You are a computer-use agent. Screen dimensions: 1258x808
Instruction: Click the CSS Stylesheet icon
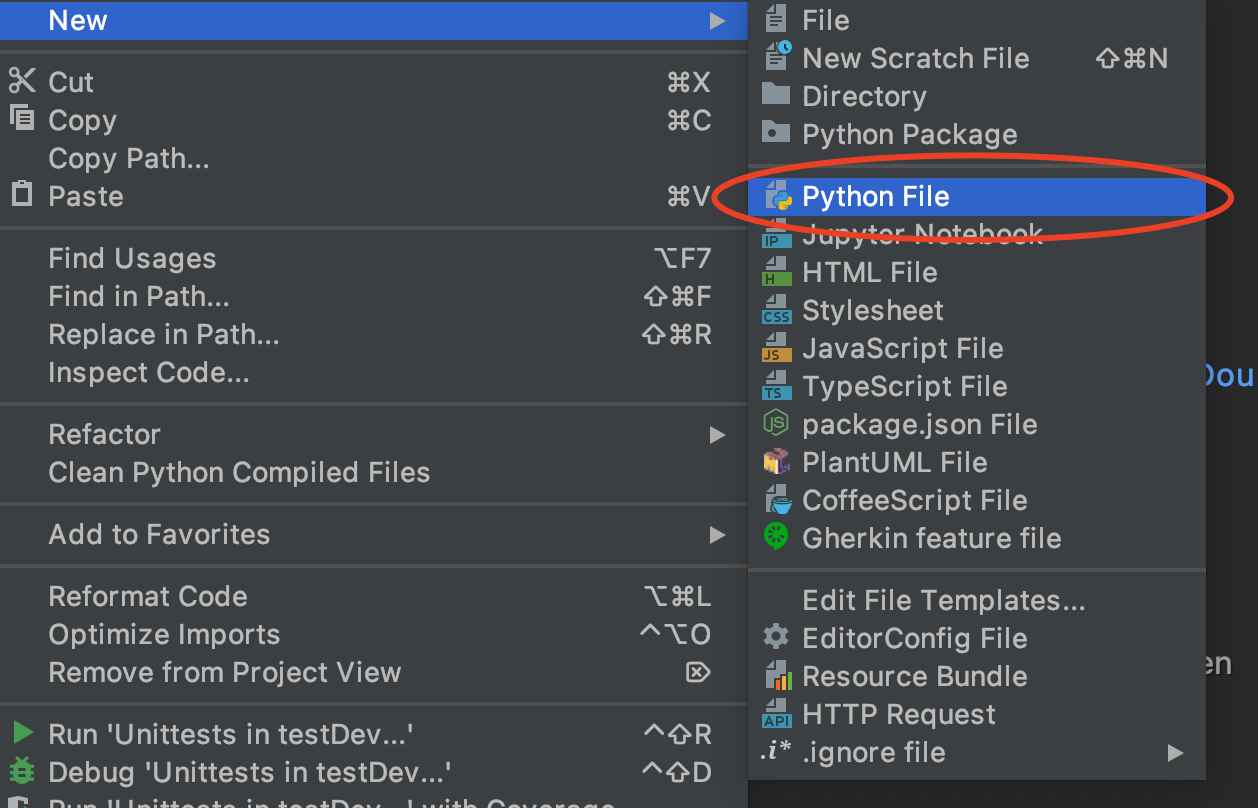click(x=777, y=311)
